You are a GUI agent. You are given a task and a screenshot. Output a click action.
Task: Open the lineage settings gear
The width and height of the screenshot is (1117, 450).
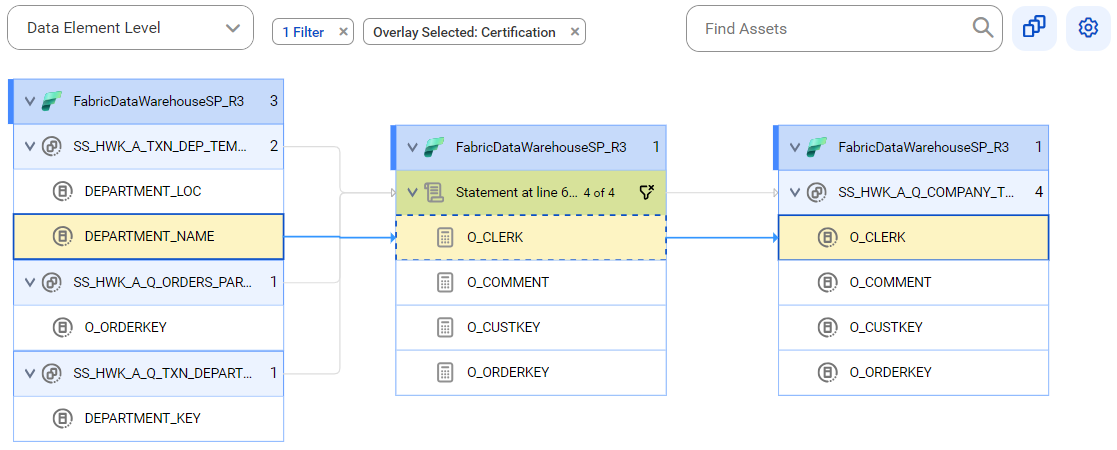point(1088,28)
